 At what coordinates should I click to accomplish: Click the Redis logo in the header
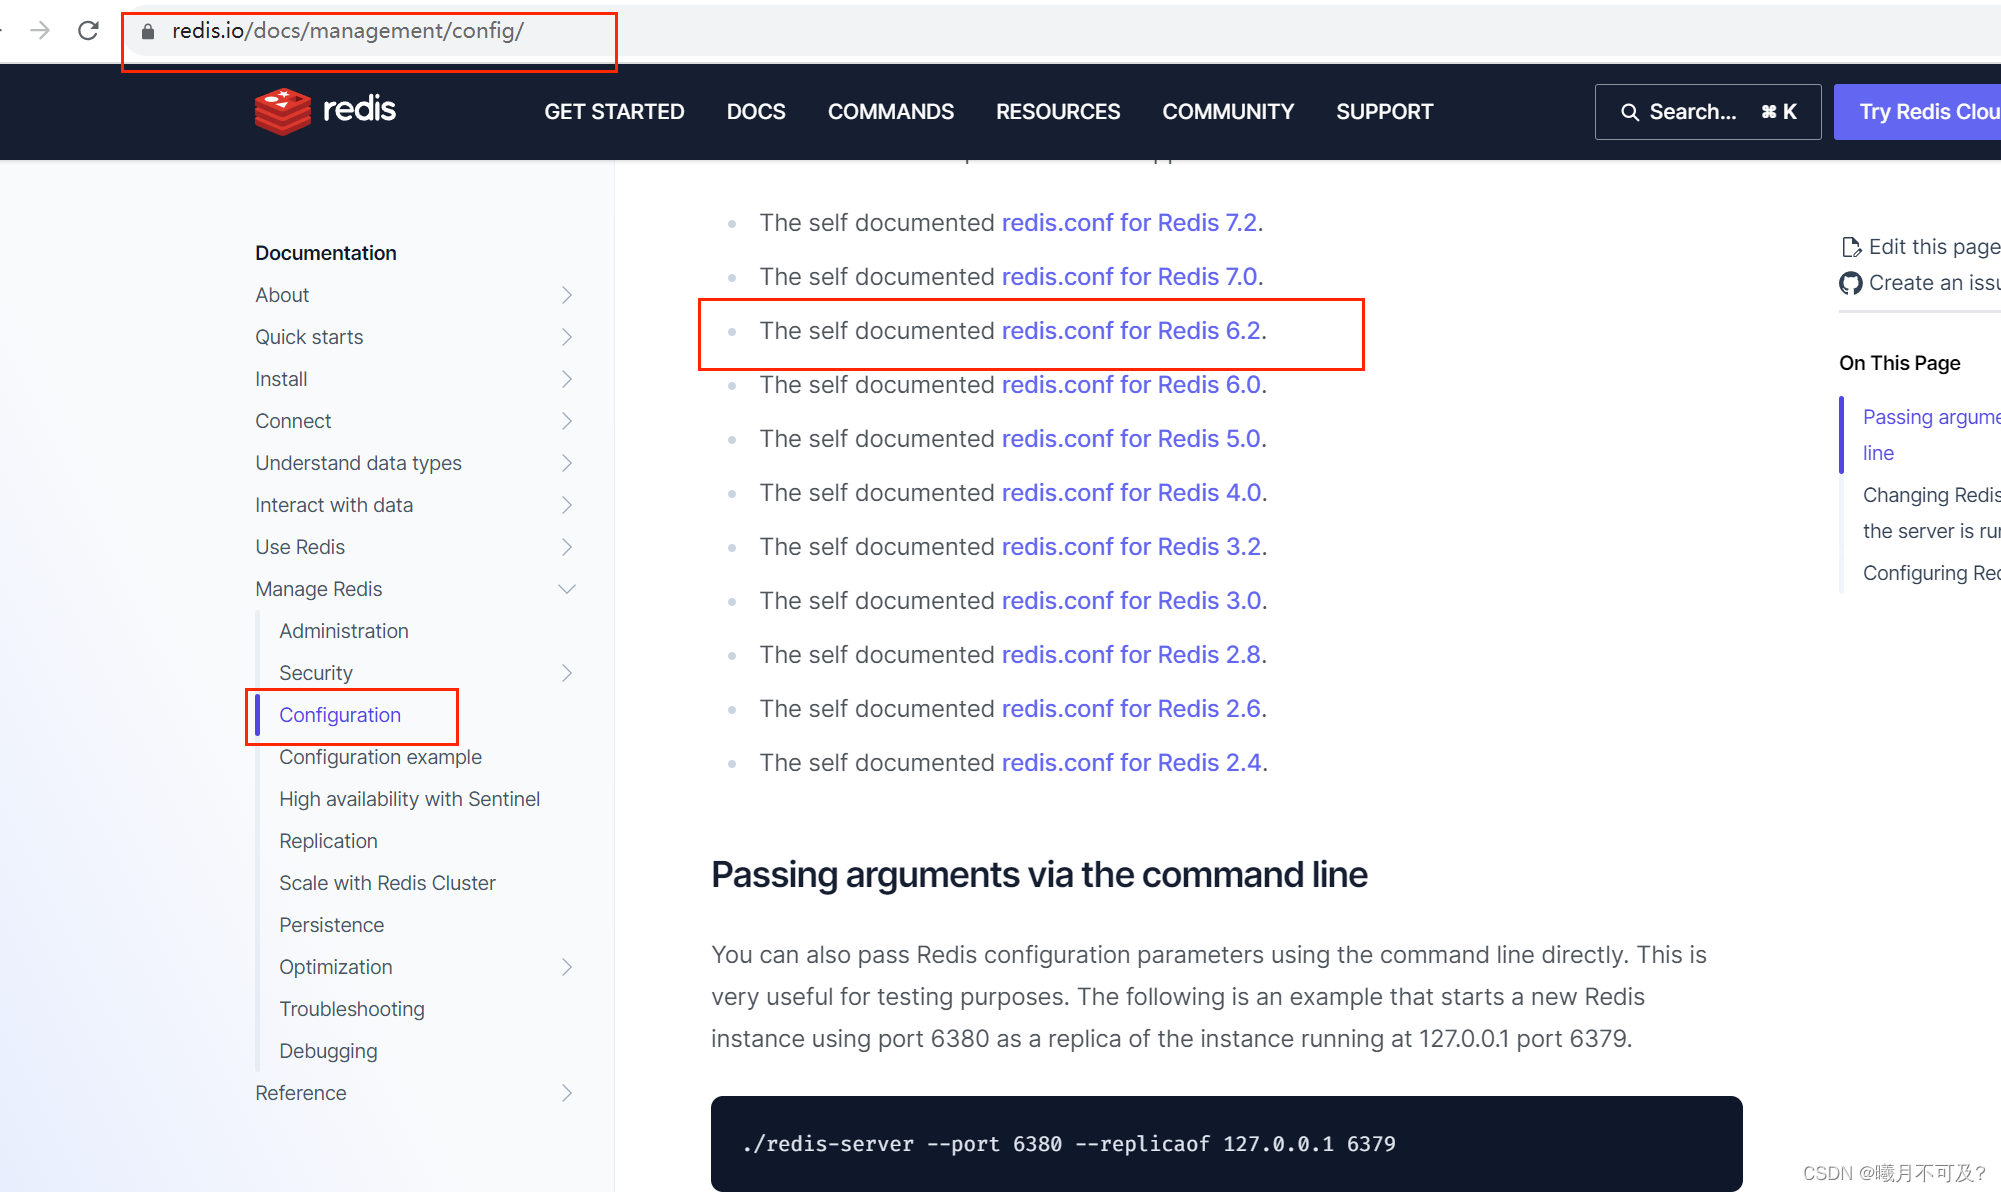click(325, 111)
